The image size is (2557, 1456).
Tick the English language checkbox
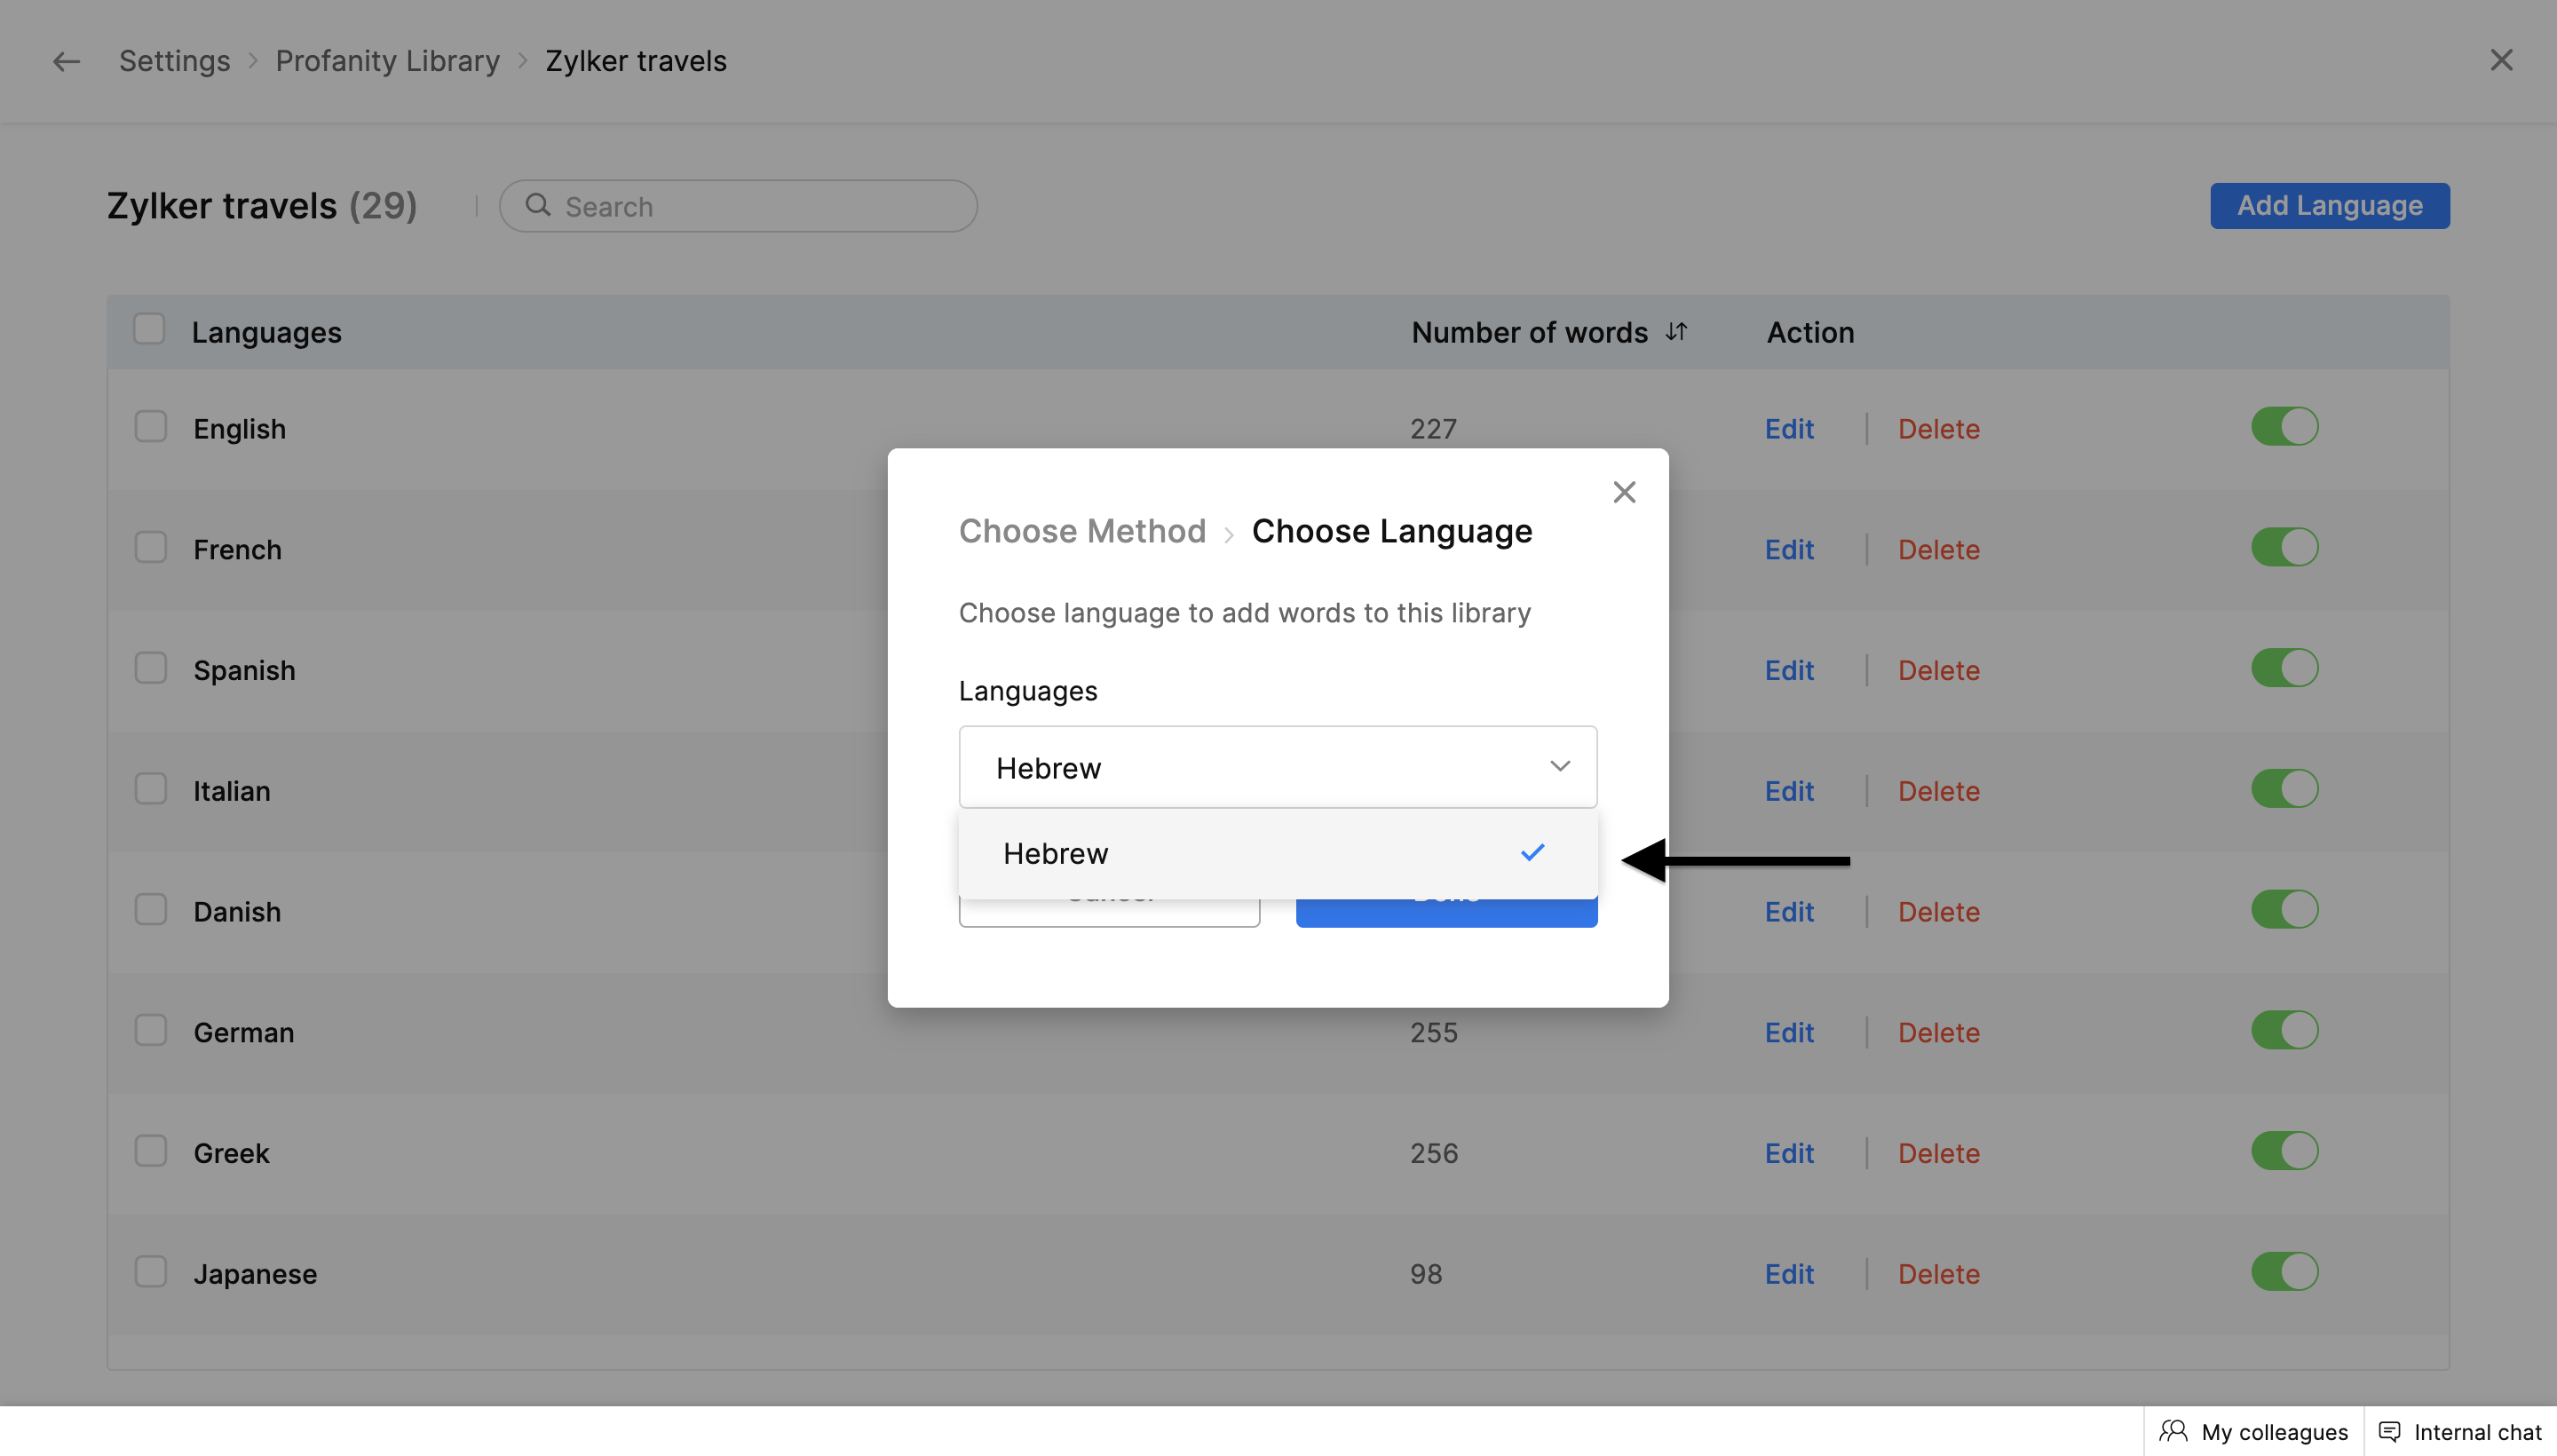pos(151,427)
